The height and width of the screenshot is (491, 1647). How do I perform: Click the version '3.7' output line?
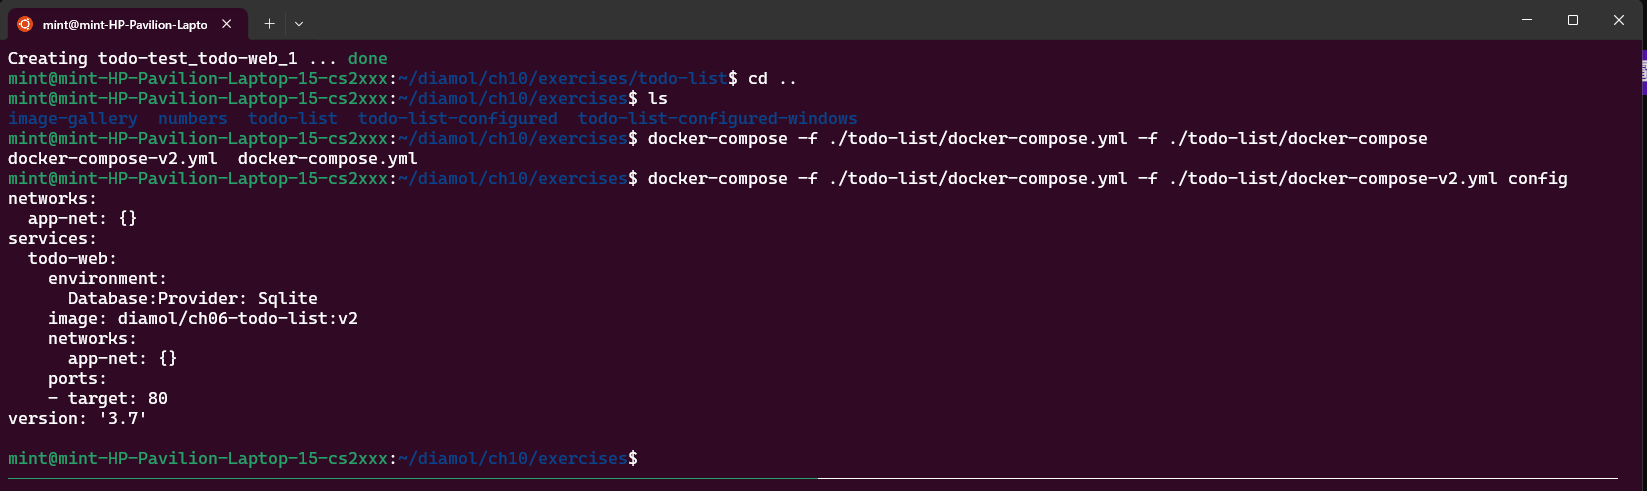(77, 418)
